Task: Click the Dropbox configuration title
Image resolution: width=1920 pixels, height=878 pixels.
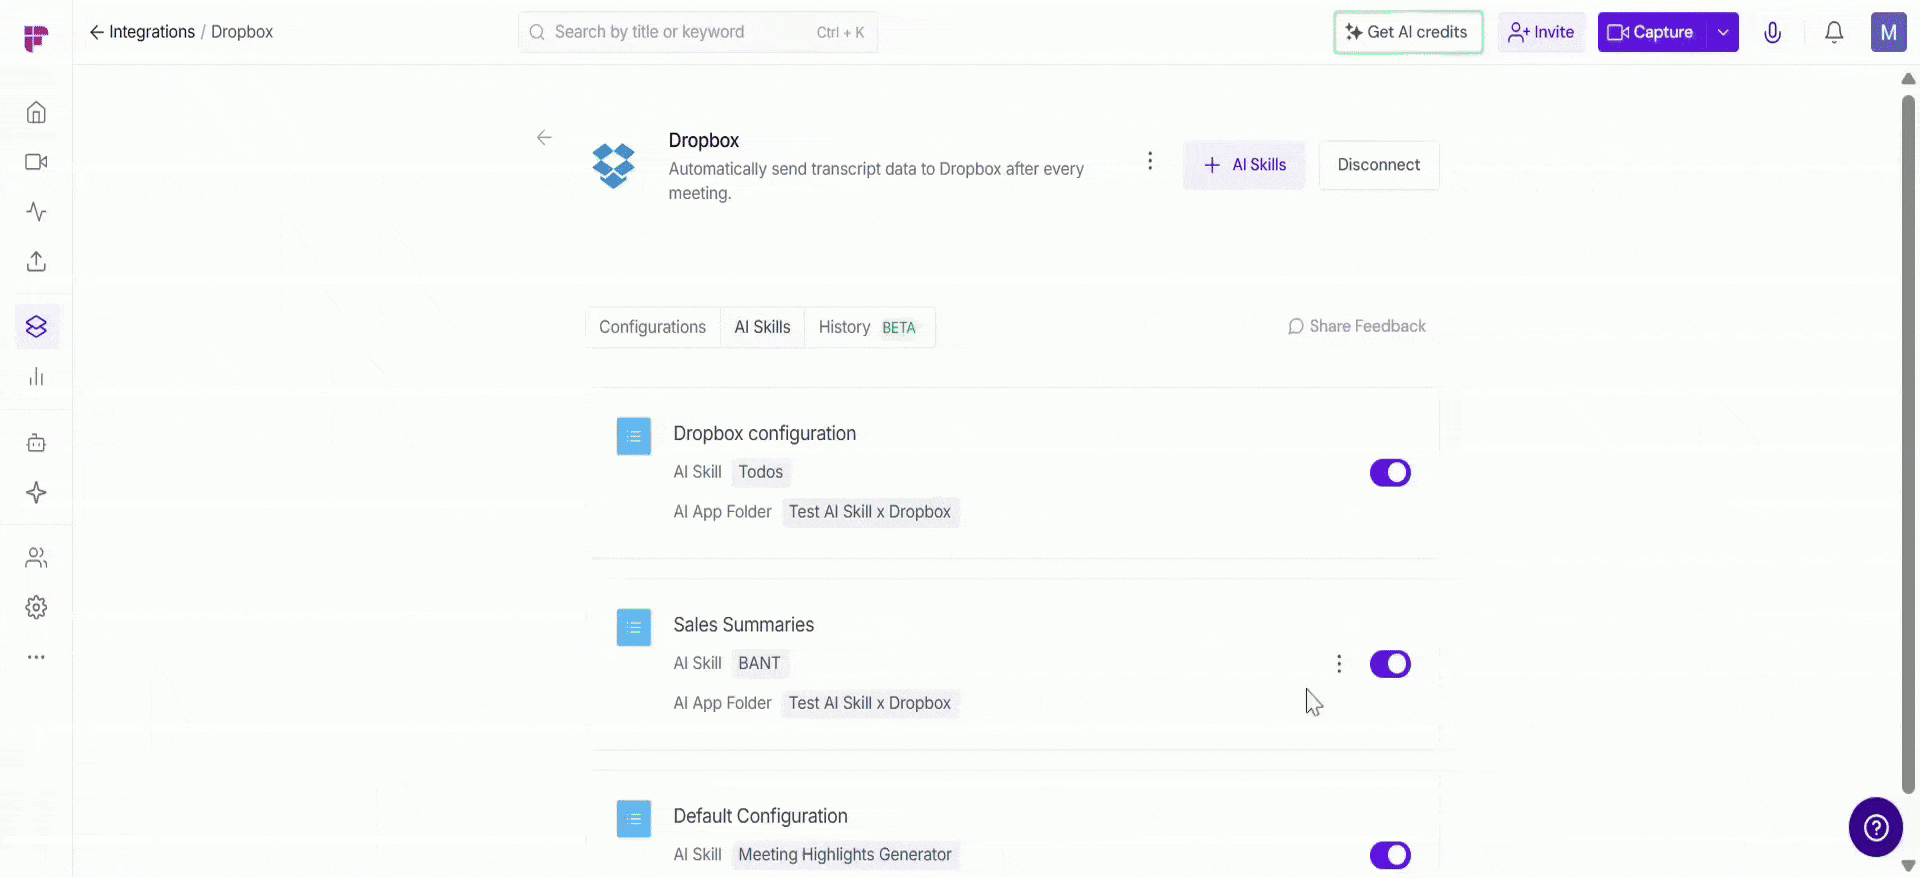Action: [765, 433]
